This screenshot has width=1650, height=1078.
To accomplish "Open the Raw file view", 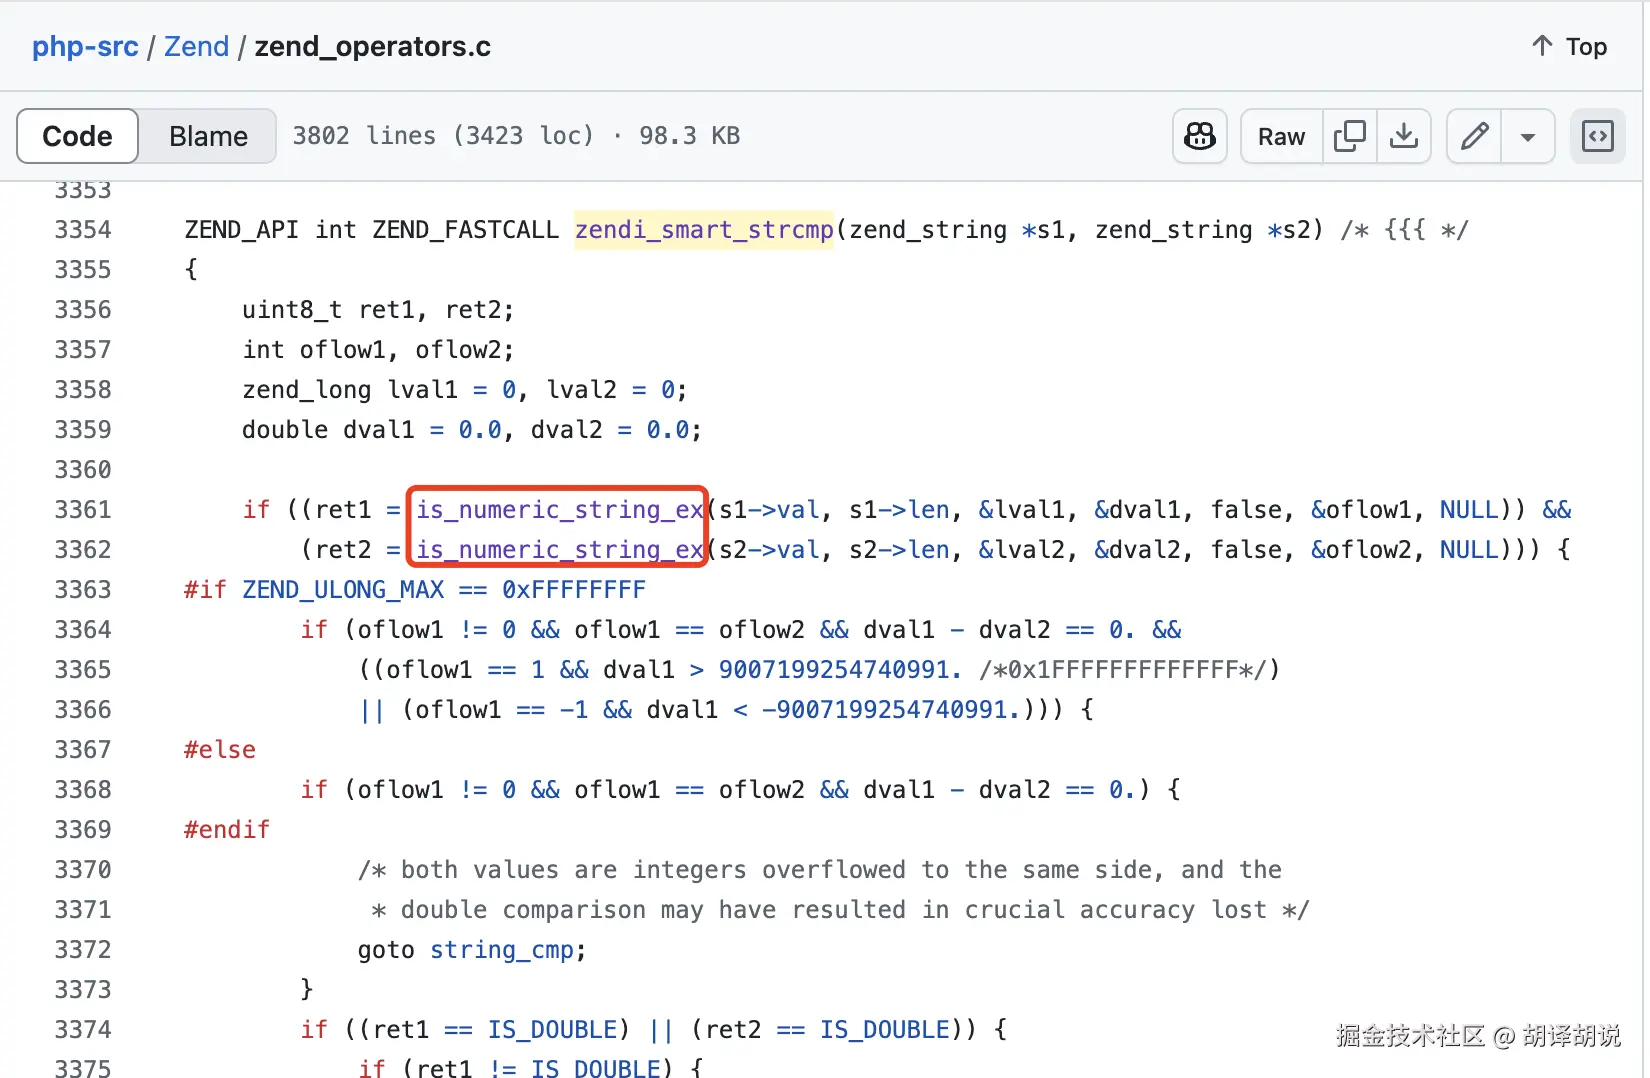I will click(1281, 136).
